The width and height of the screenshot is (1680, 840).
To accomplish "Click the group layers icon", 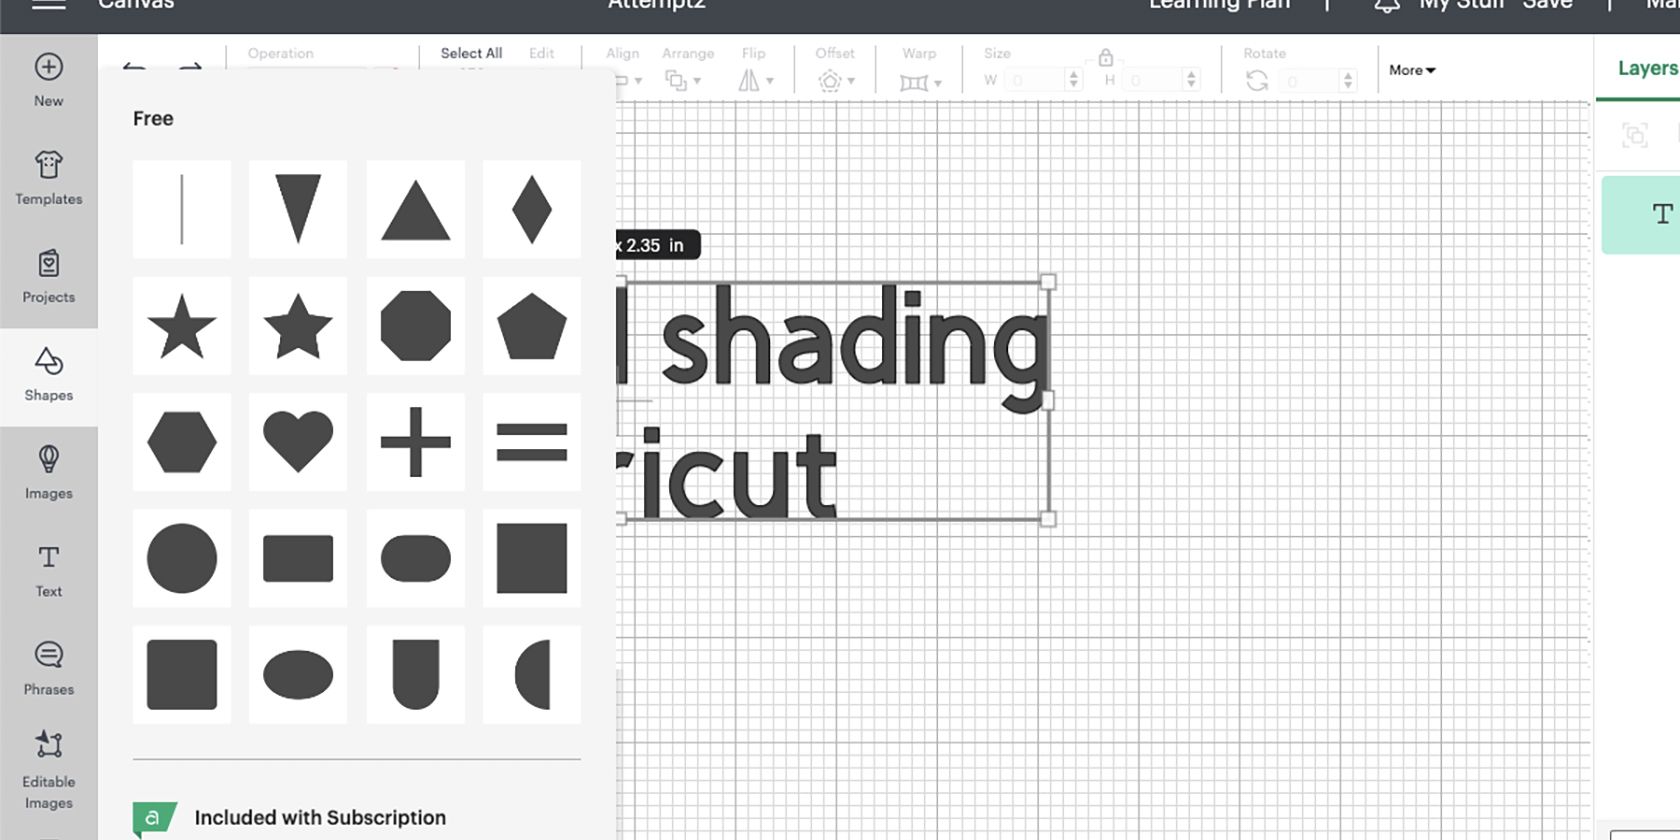I will (1635, 135).
